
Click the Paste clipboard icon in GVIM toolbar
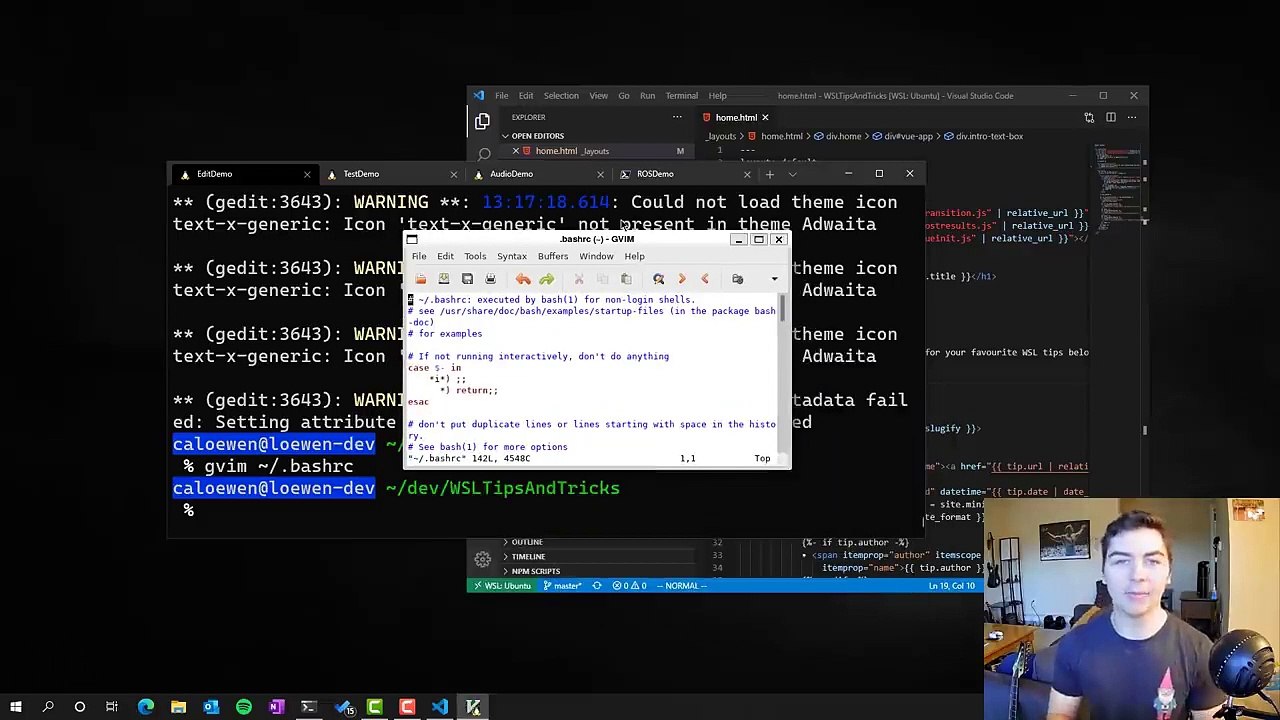tap(625, 279)
